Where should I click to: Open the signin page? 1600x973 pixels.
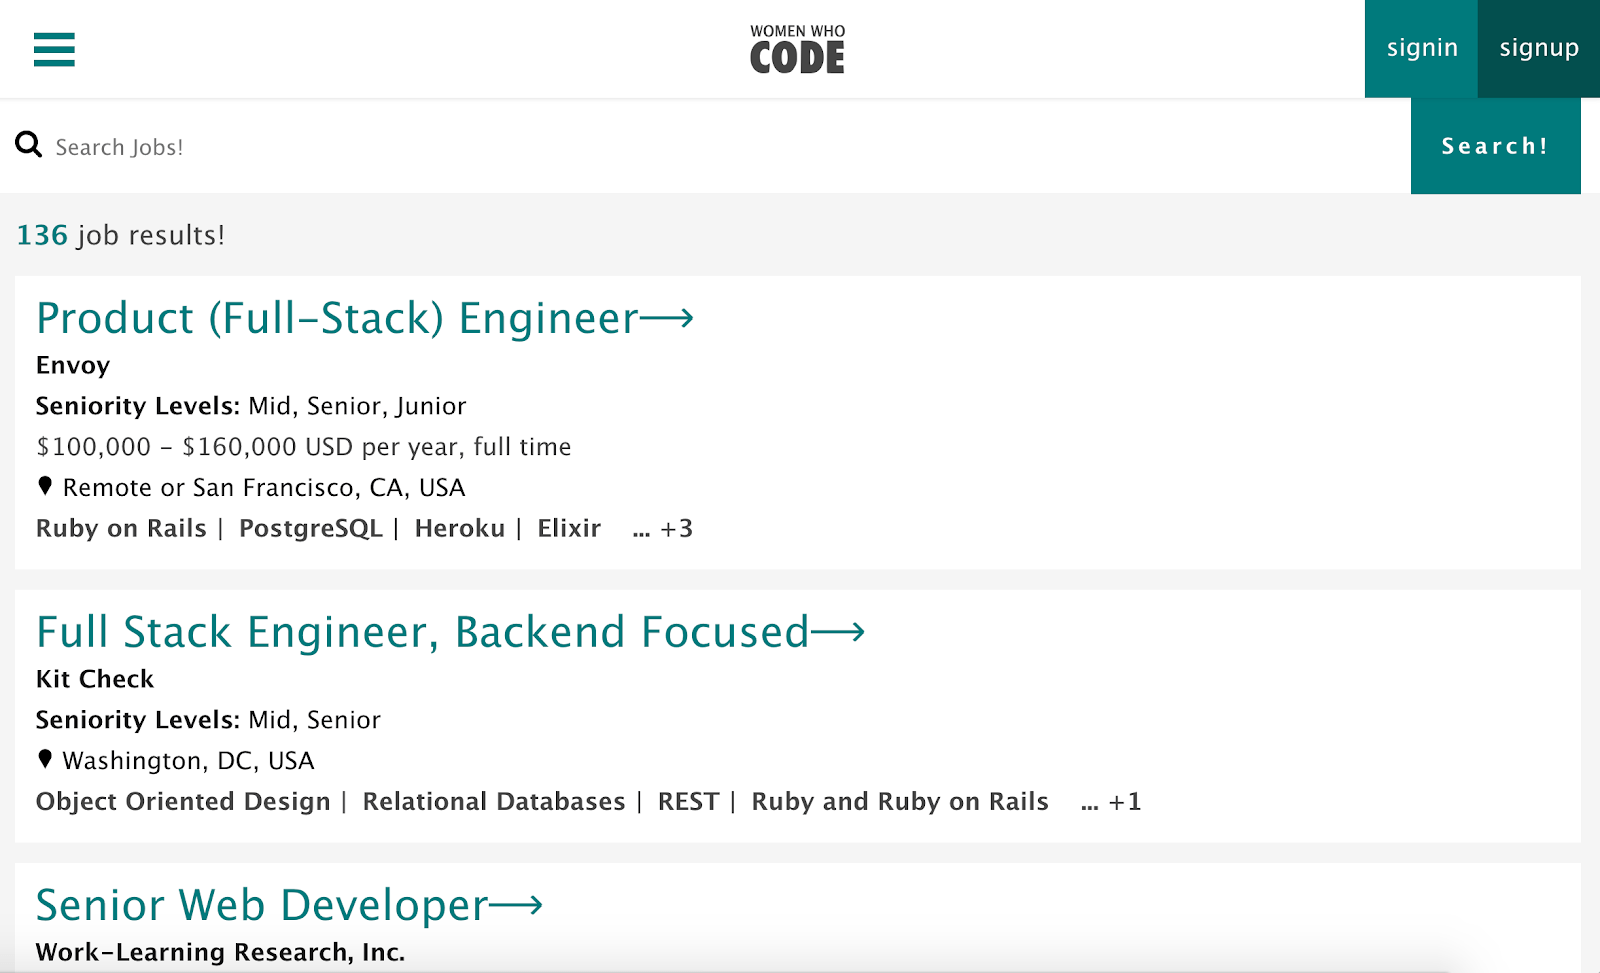click(x=1421, y=48)
